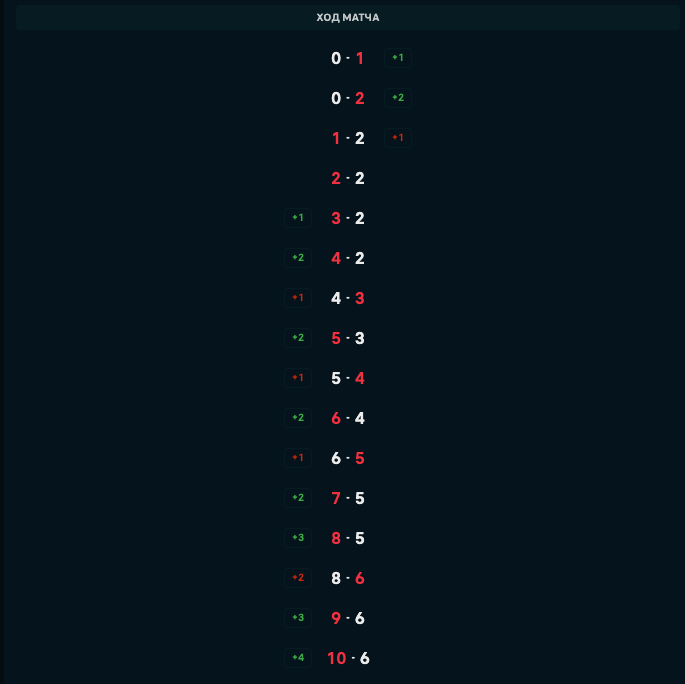685x684 pixels.
Task: Click the opening 0 - 1 score entry
Action: tap(348, 58)
